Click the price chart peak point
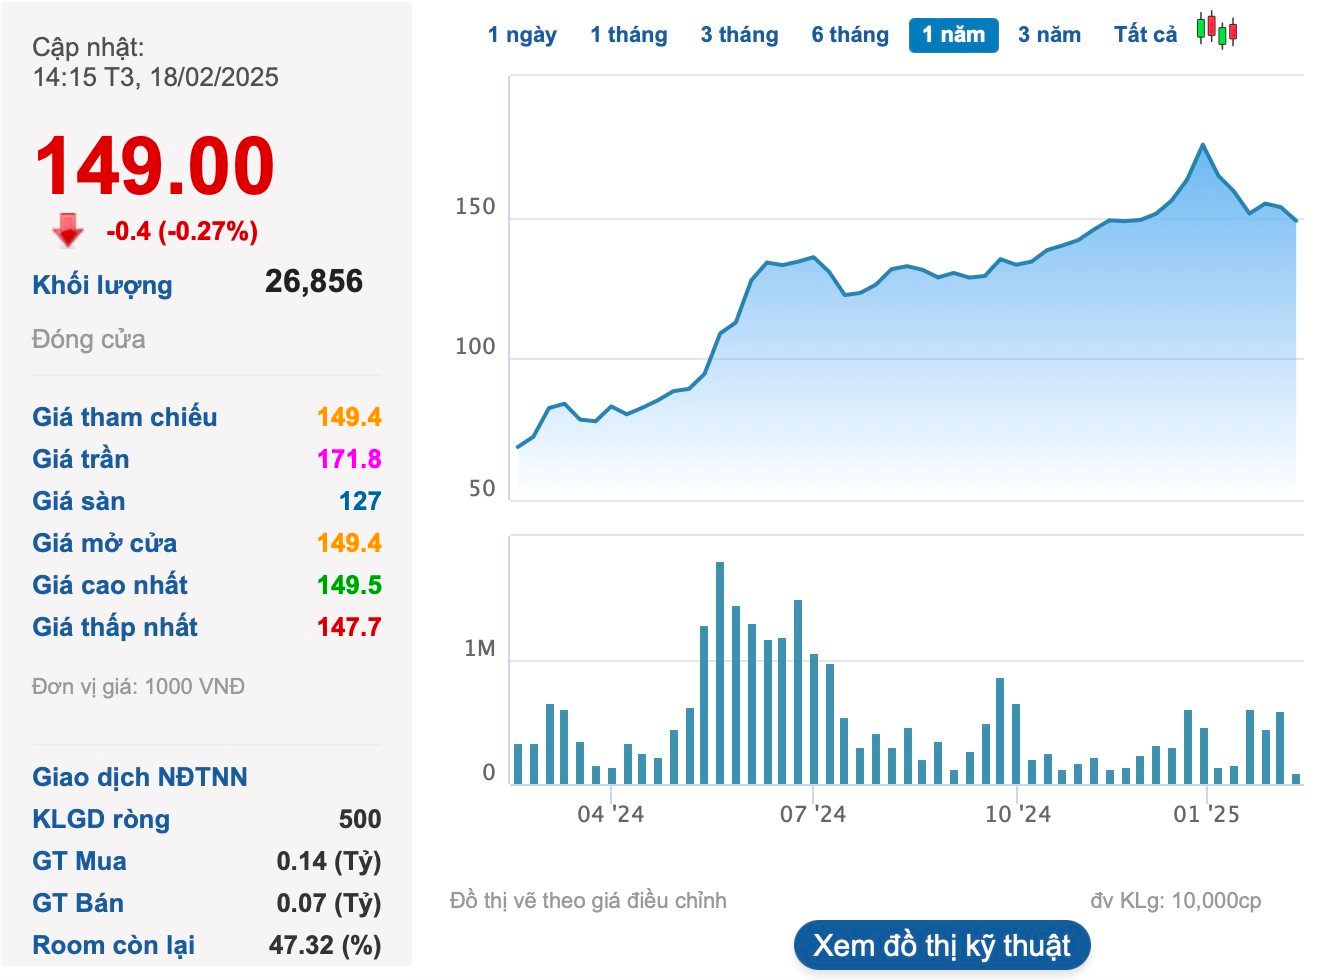 tap(1203, 145)
